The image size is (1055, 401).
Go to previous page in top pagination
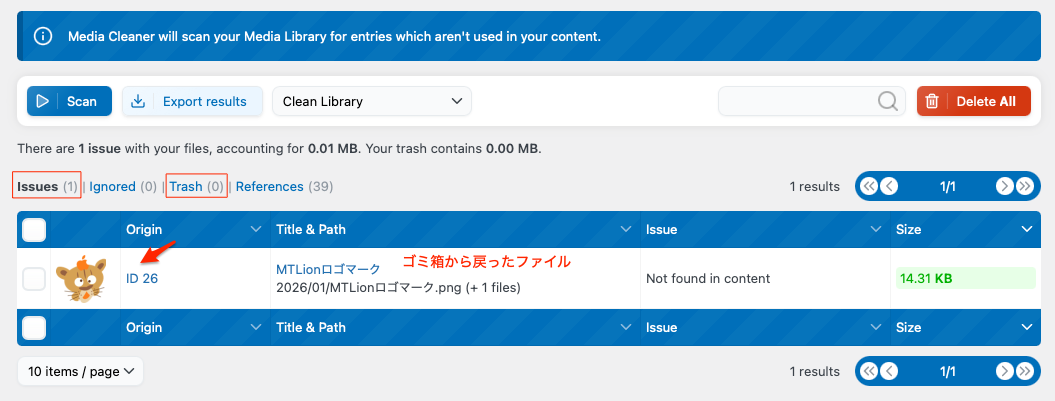[x=888, y=186]
